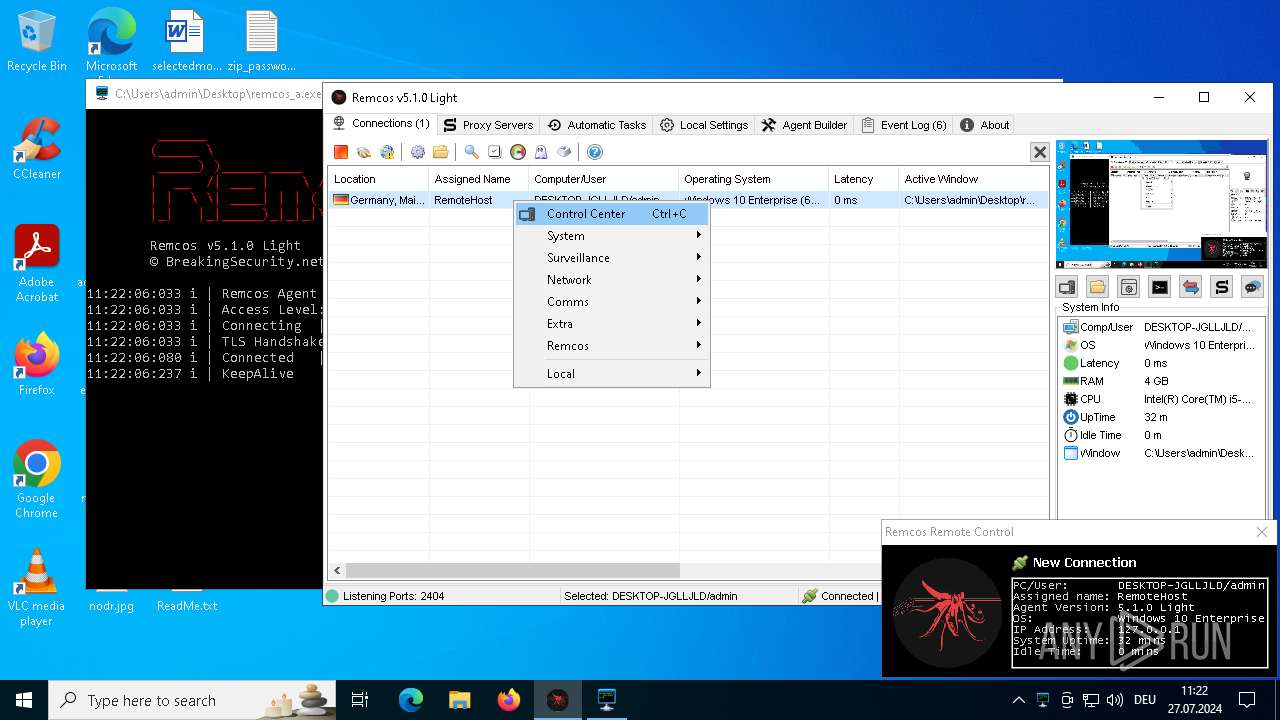Expand the Remcos submenu
The image size is (1280, 720).
(x=611, y=346)
